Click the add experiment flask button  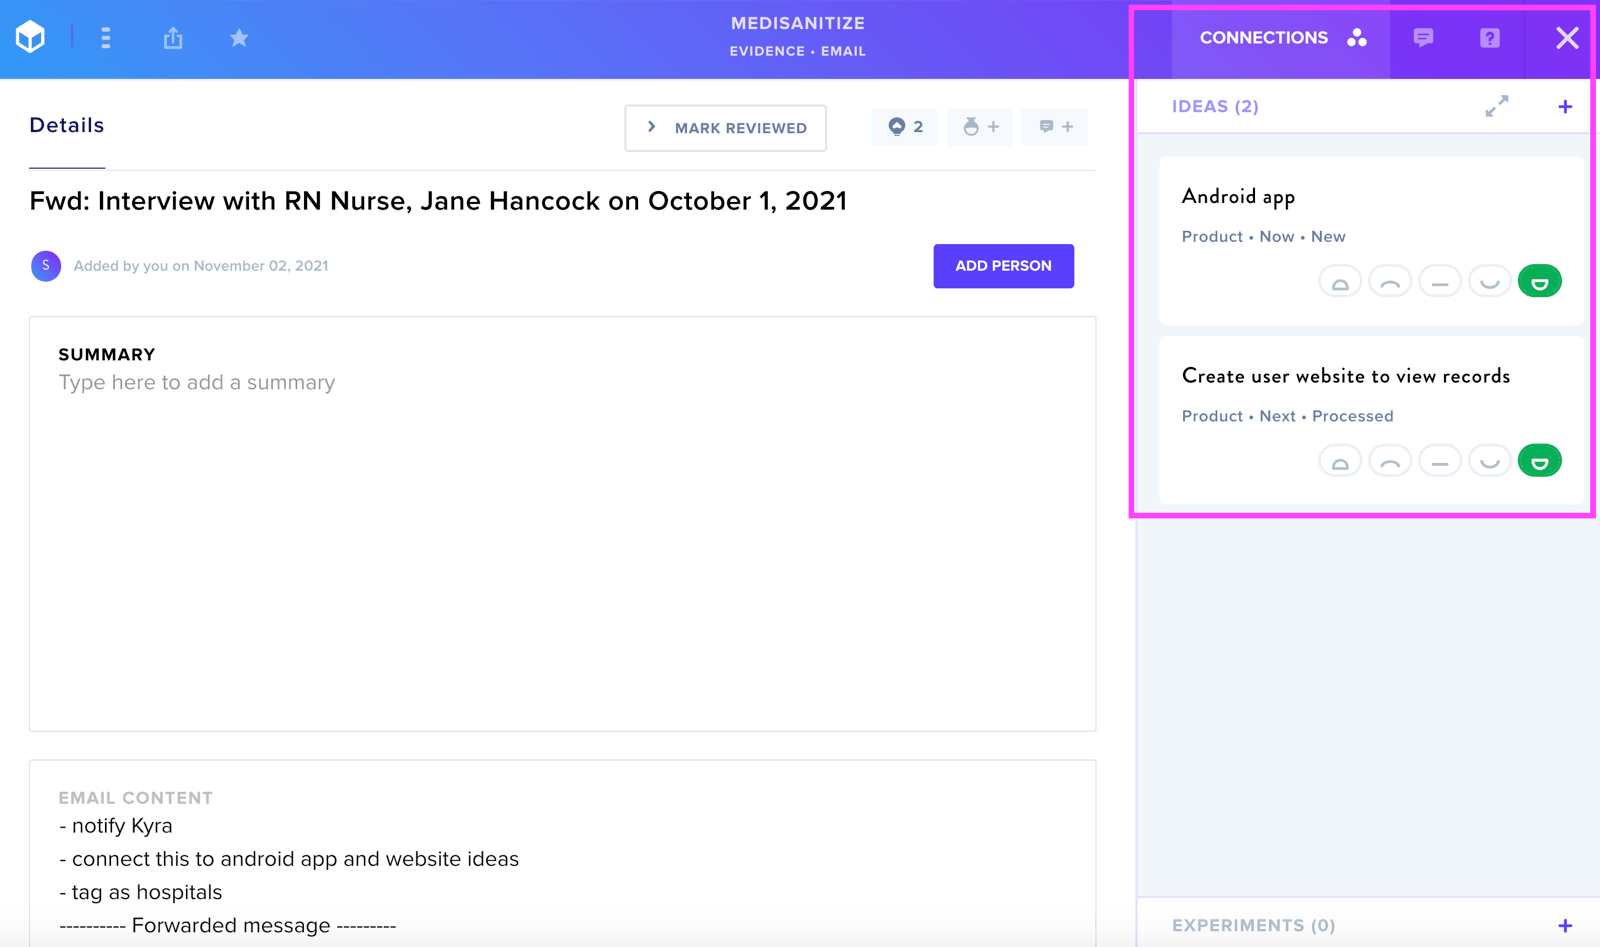pos(980,127)
